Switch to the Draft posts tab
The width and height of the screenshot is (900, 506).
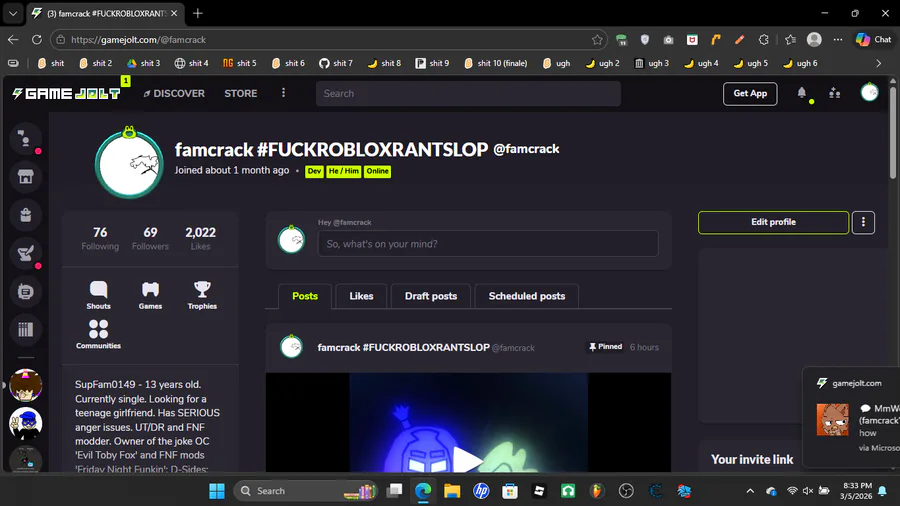pos(431,296)
